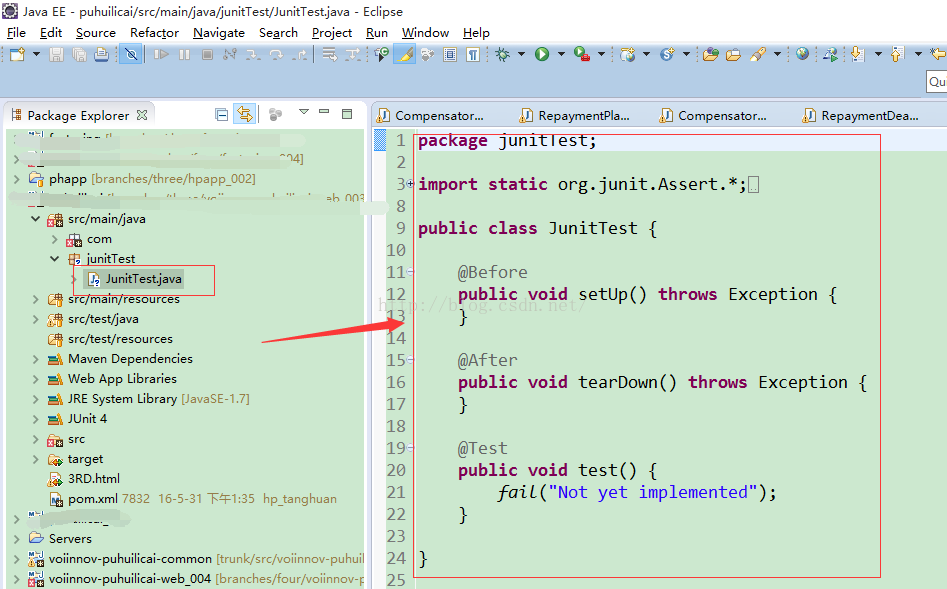This screenshot has height=589, width=947.
Task: Click the Drop to Frame icon
Action: 329,54
